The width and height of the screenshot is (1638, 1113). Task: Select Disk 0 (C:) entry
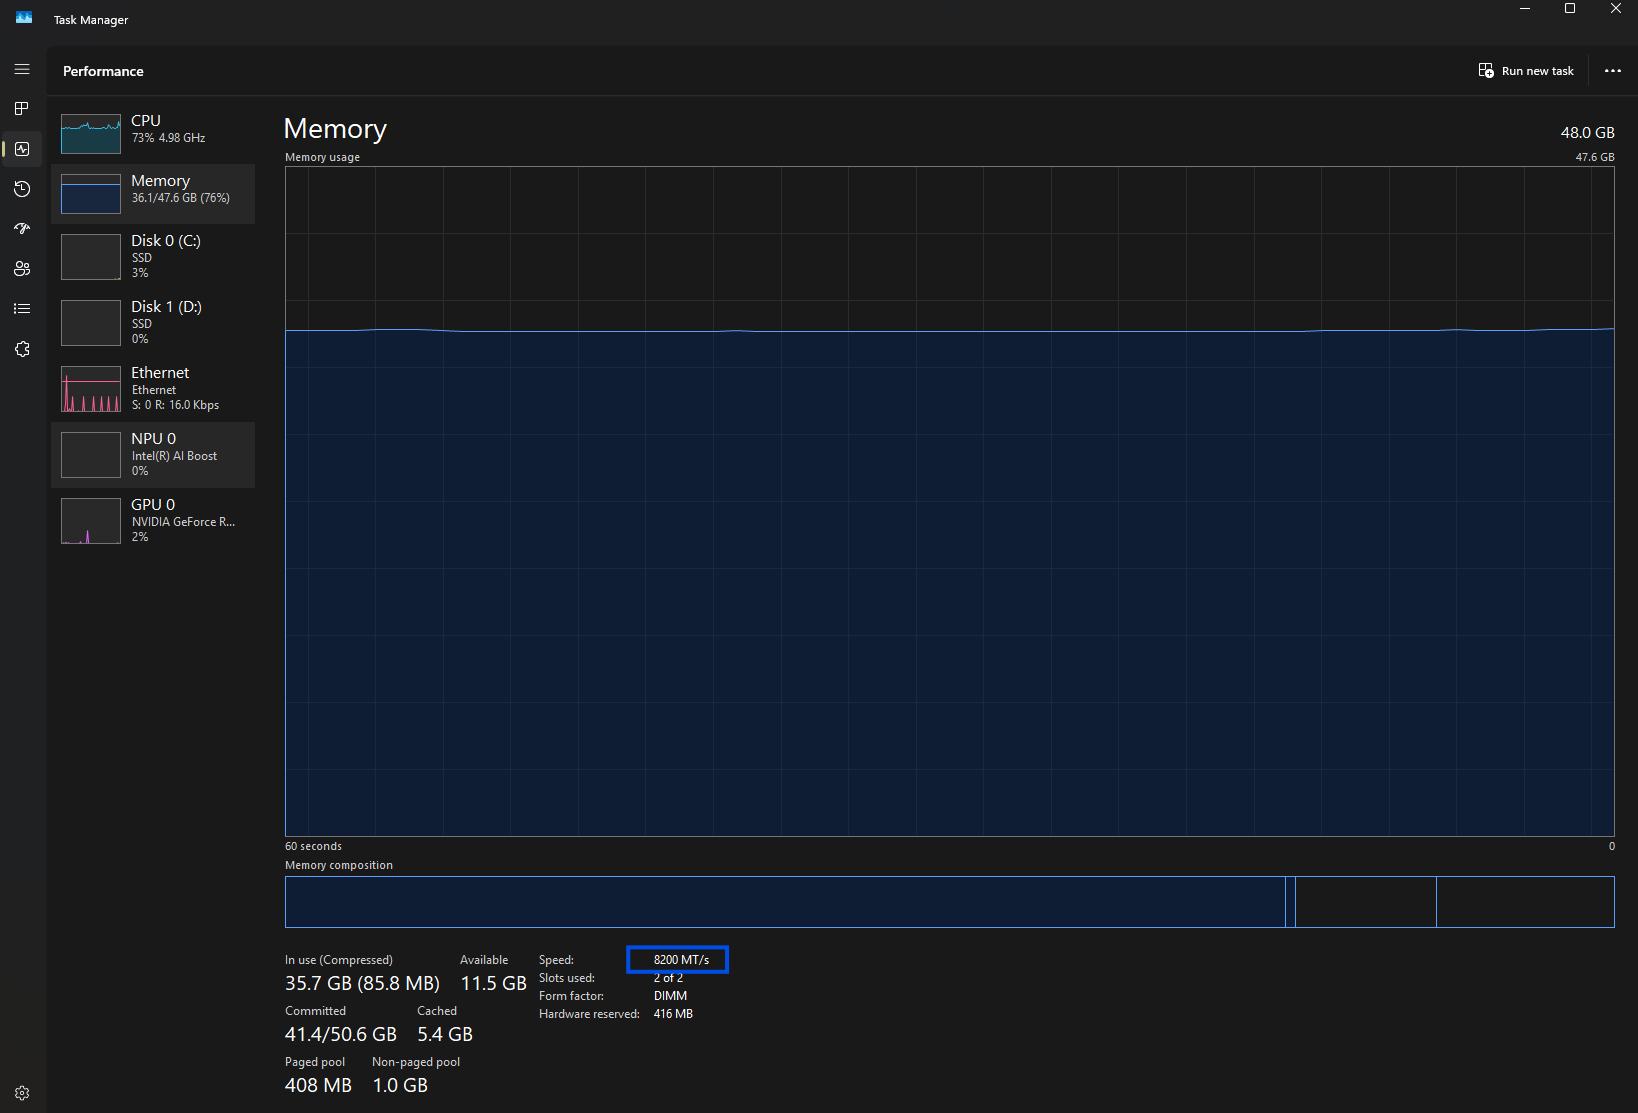click(x=153, y=256)
